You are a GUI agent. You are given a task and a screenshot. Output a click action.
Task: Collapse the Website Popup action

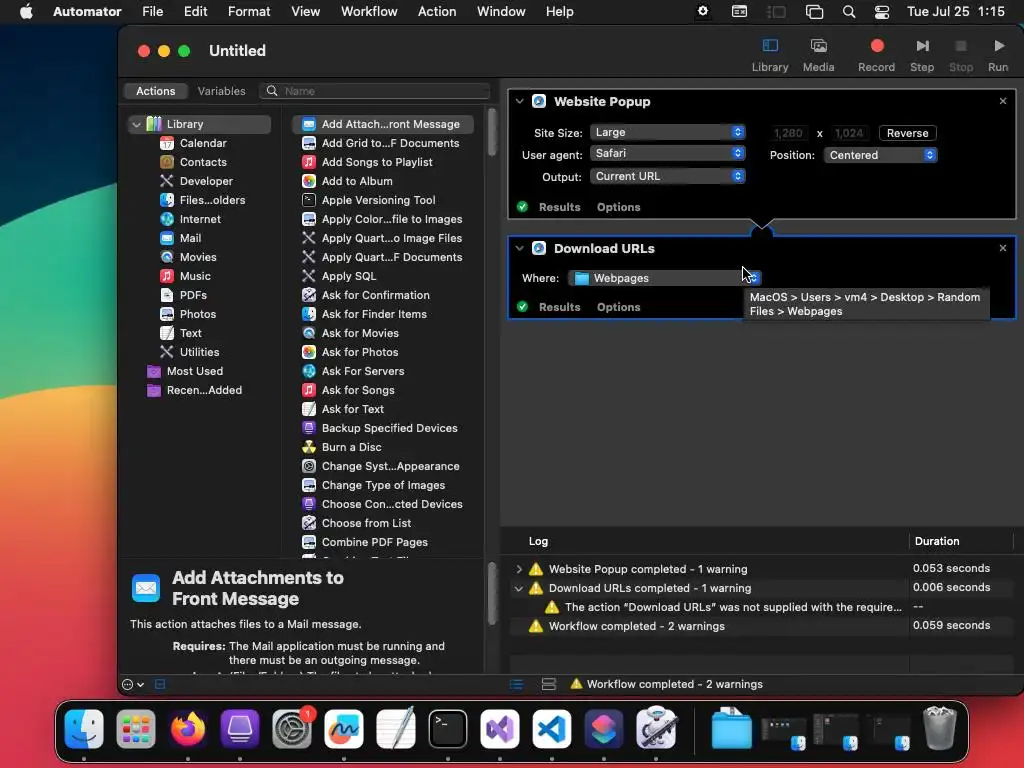tap(519, 101)
